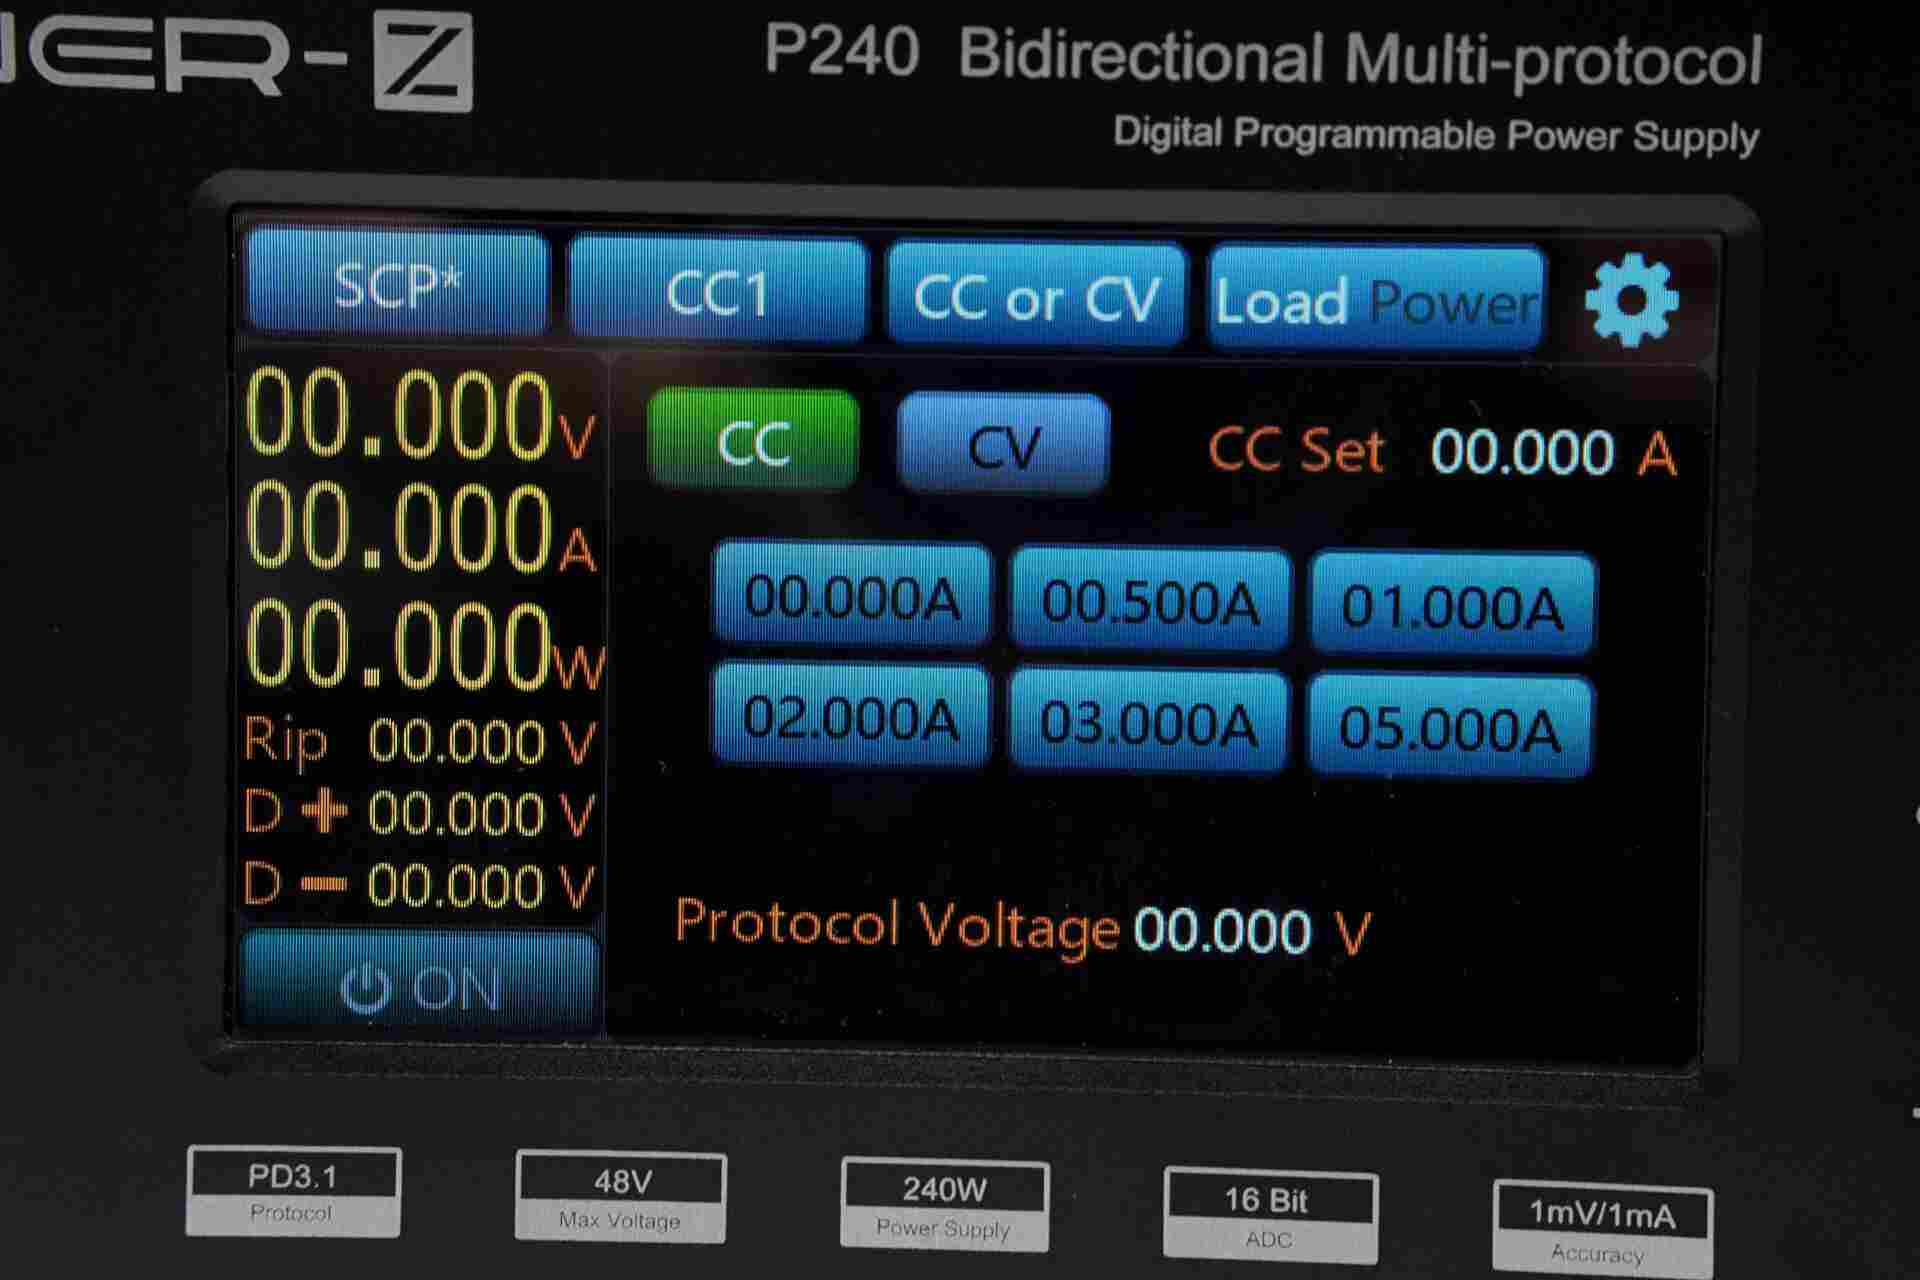The width and height of the screenshot is (1920, 1280).
Task: Open the SCP* protocol tab
Action: [x=396, y=285]
